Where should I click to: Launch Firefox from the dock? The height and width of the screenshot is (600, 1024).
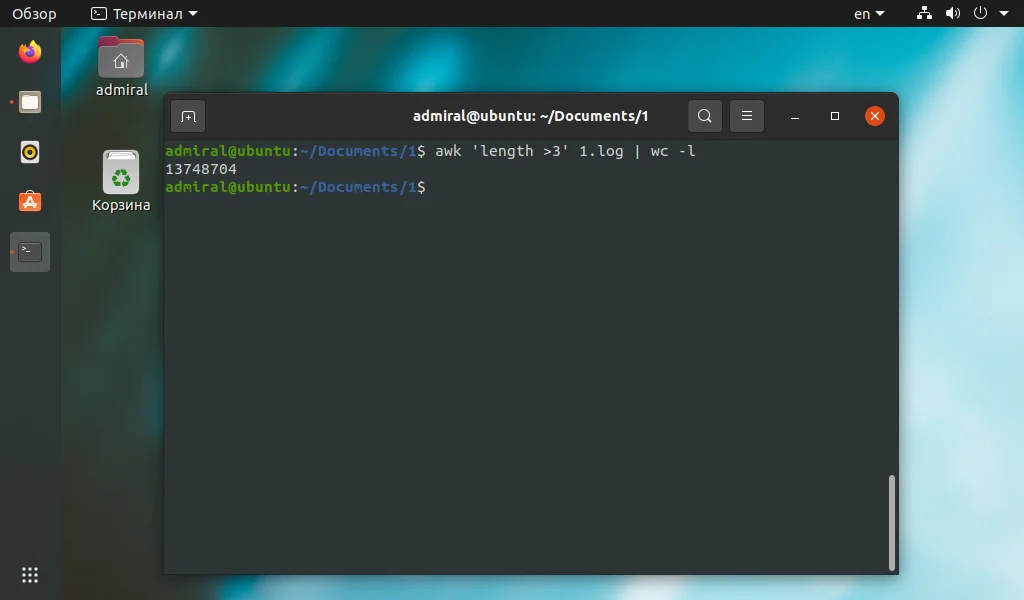pos(29,52)
